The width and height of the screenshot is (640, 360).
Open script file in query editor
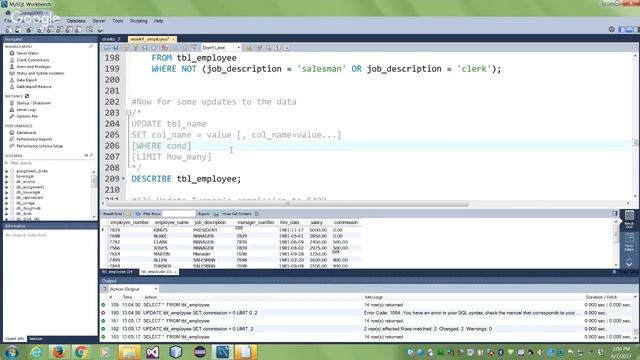pos(107,48)
